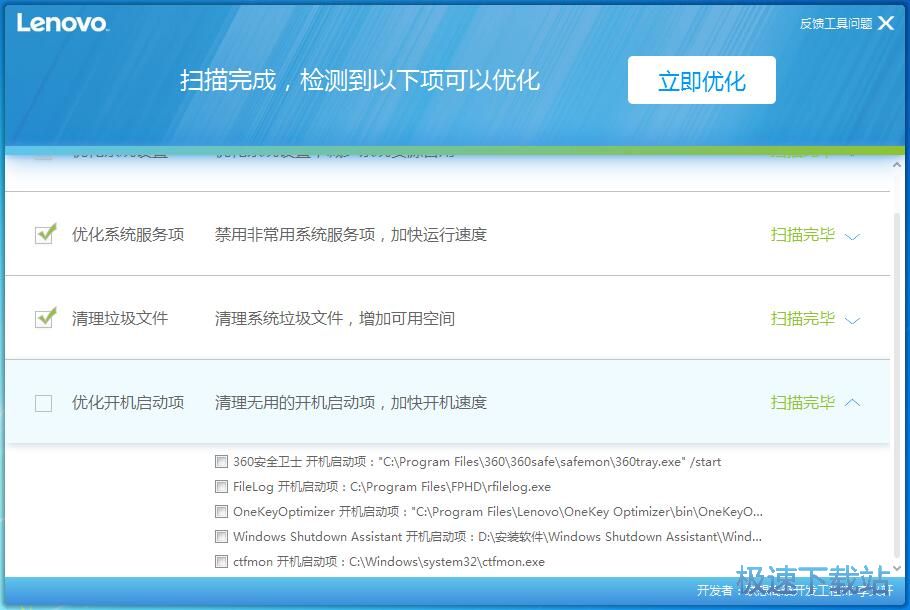Click 扫描完毕 status in 清理垃圾文件 row
This screenshot has height=610, width=910.
pos(802,319)
